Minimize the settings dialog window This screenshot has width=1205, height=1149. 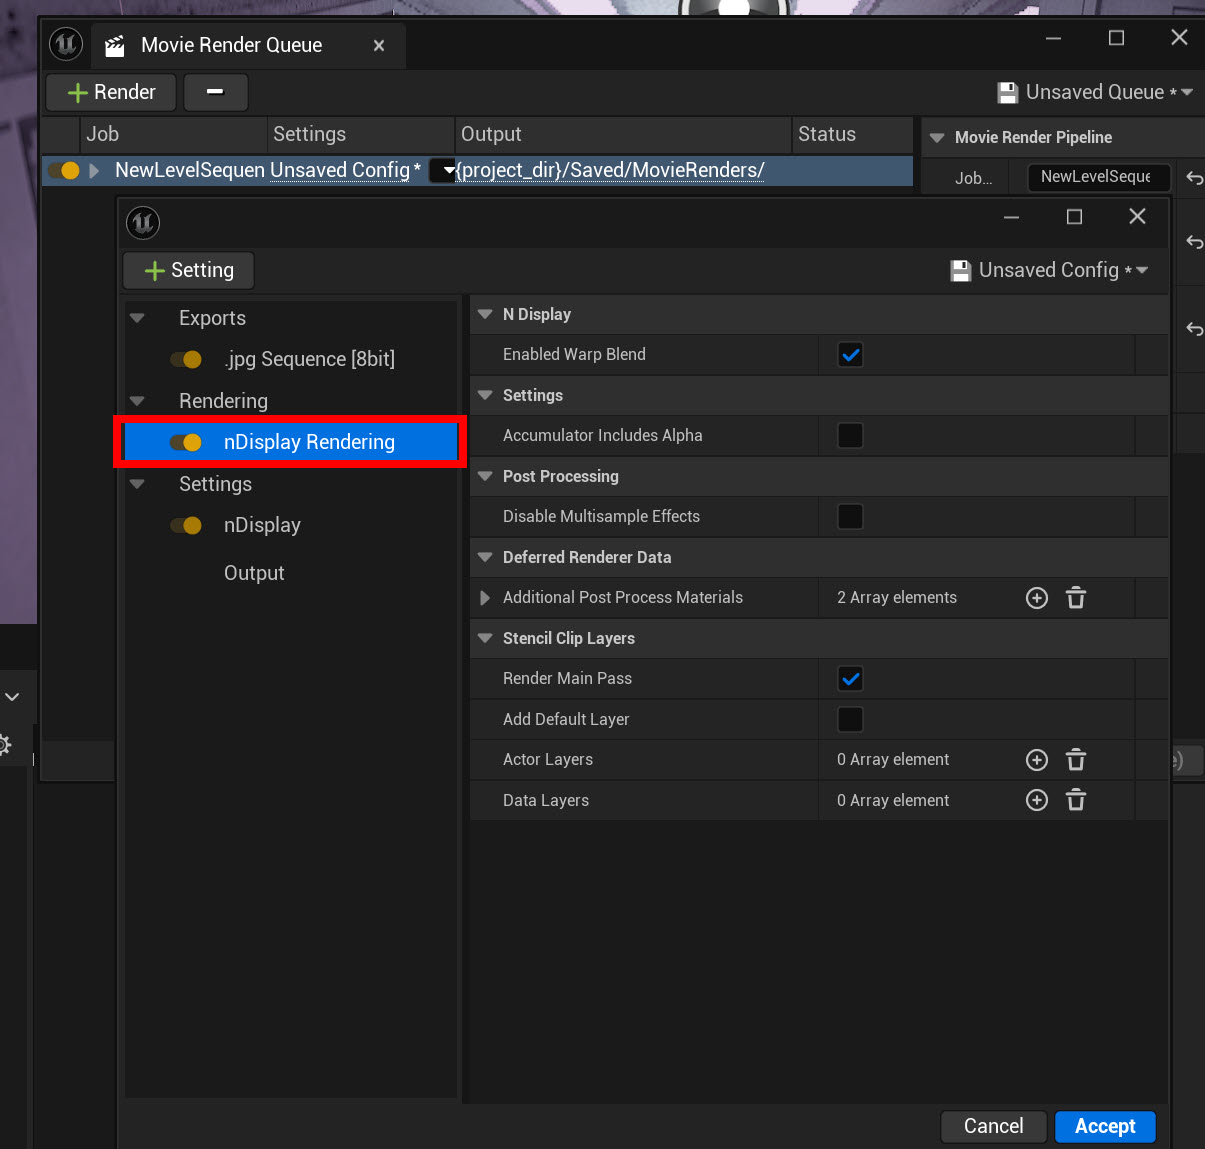(x=1012, y=217)
